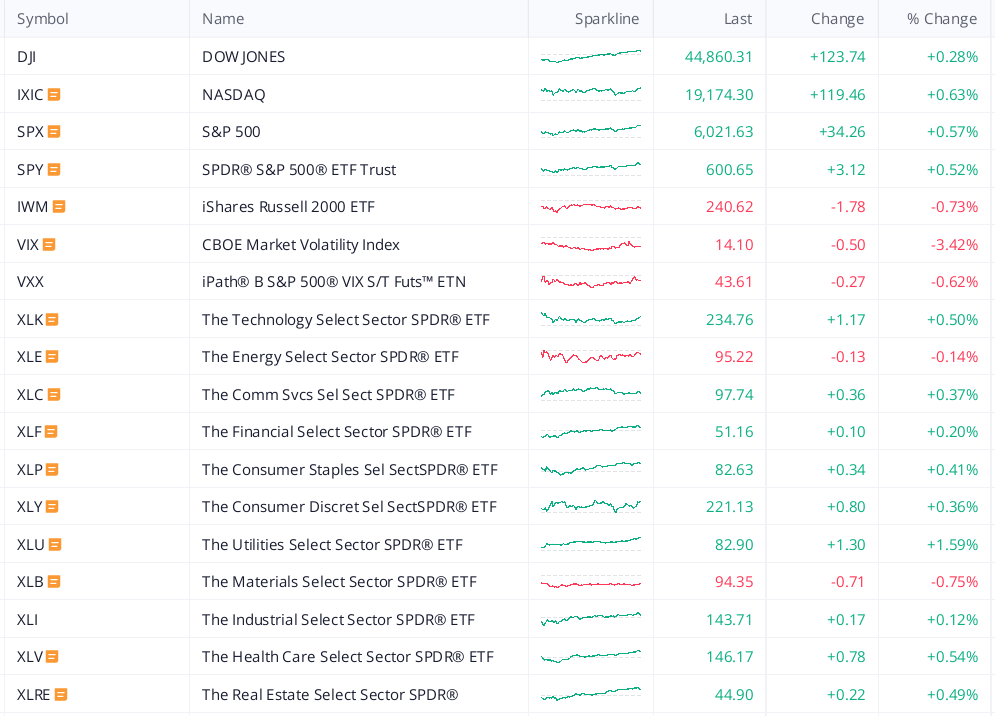Viewport: 995px width, 716px height.
Task: Click the XLV change value +0.78
Action: click(846, 656)
